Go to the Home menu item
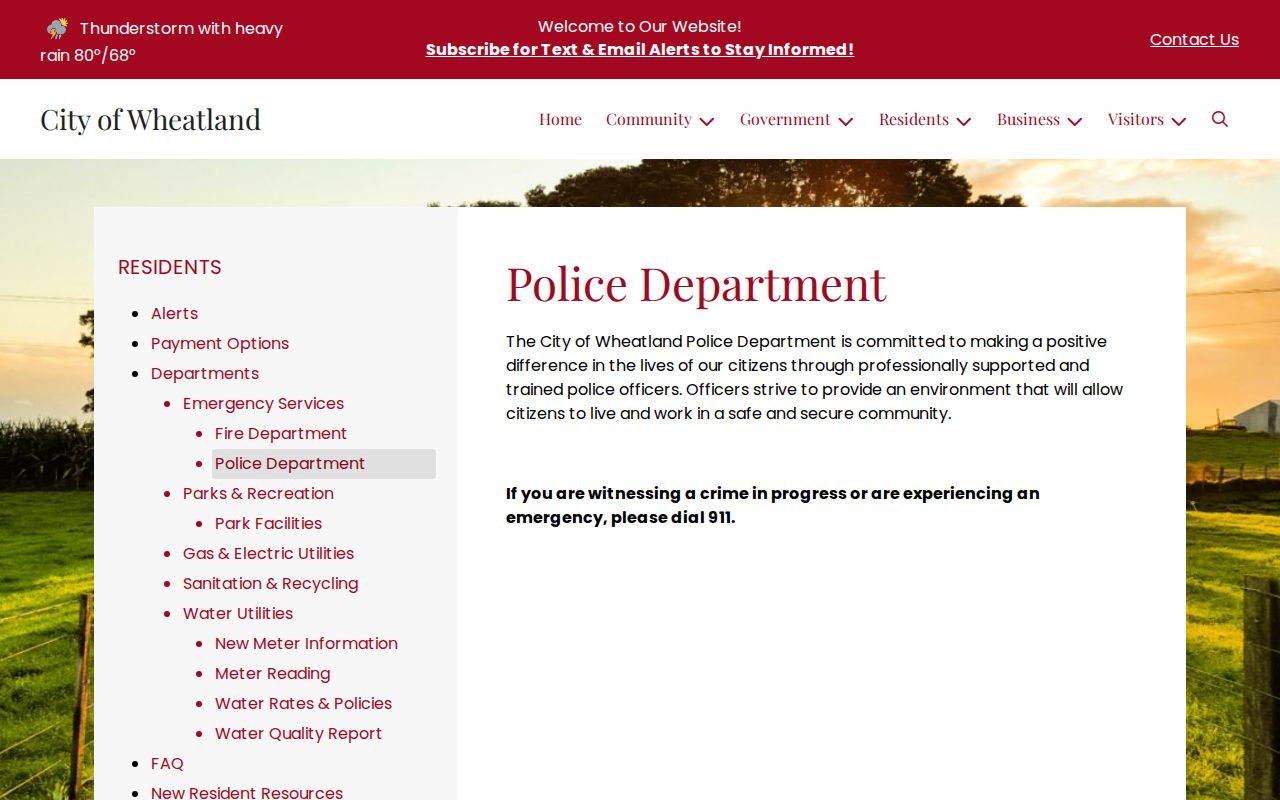The height and width of the screenshot is (800, 1280). click(x=560, y=119)
